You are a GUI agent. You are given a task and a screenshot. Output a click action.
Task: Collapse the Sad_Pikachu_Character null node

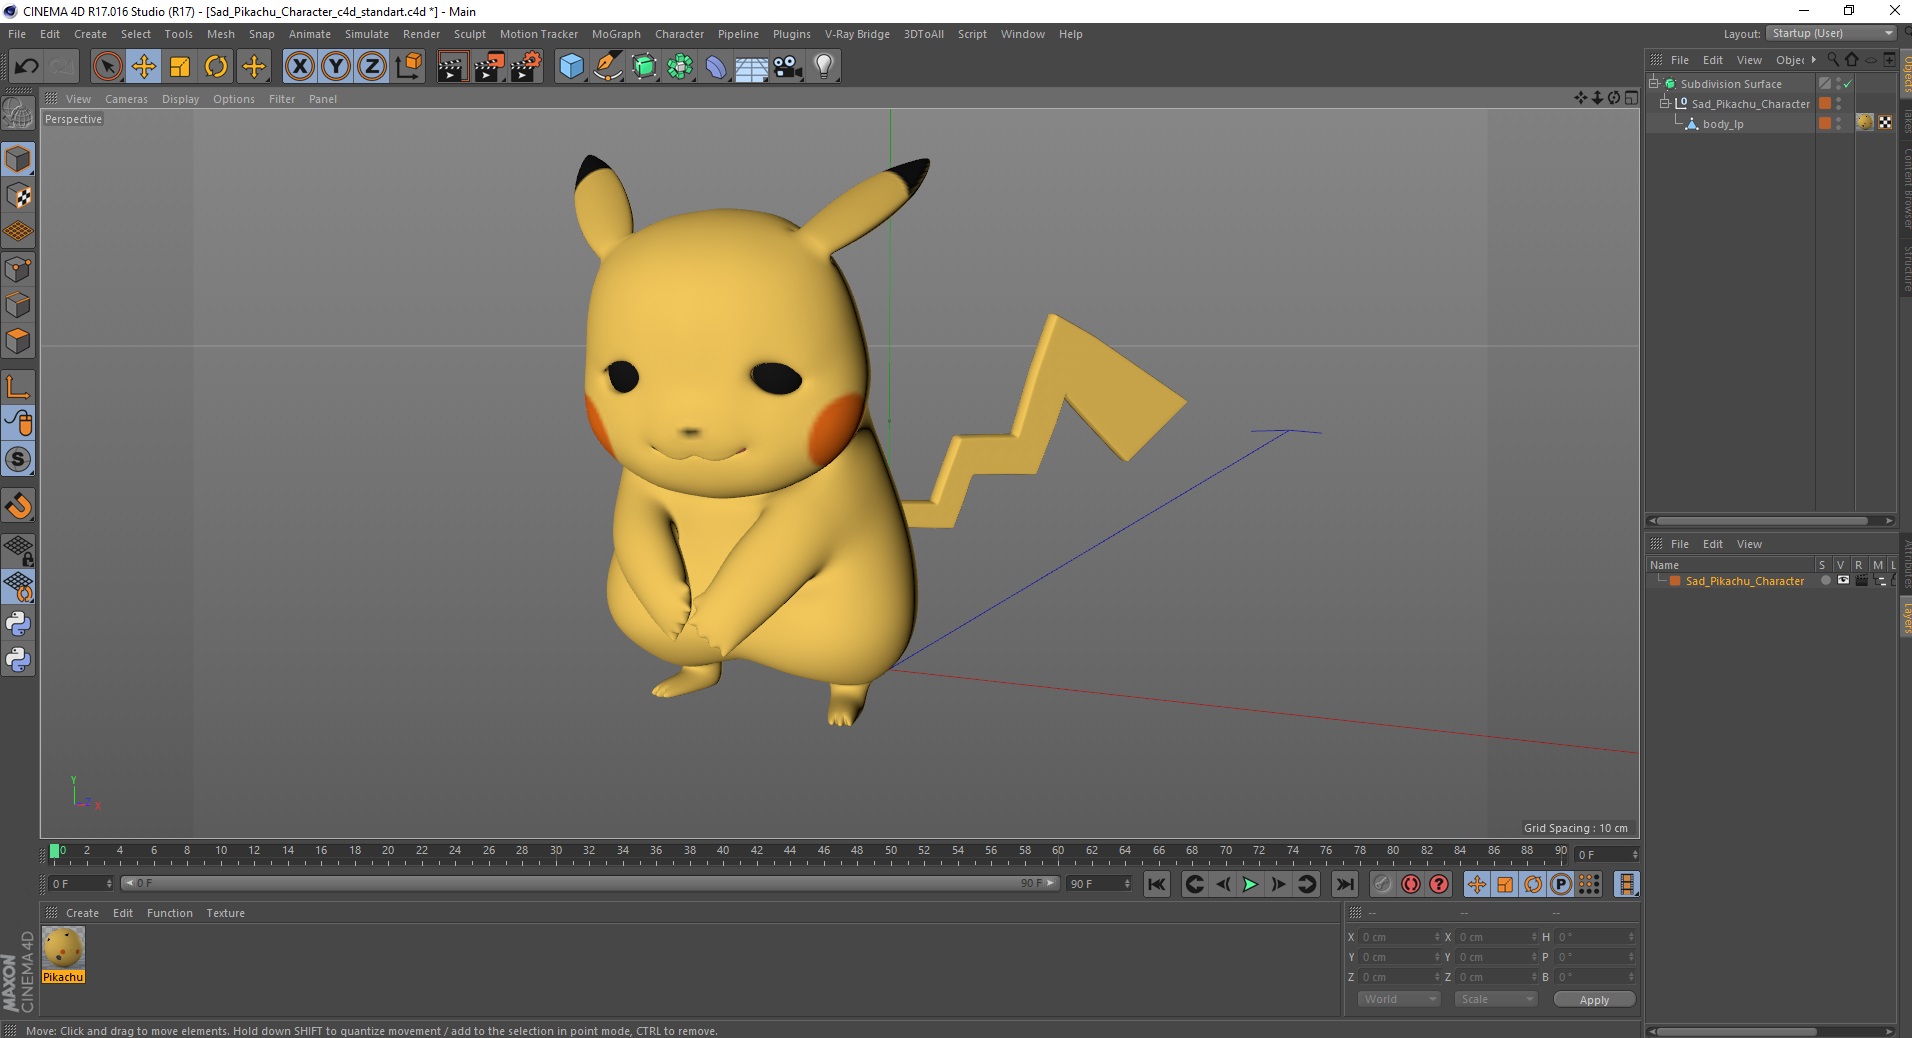(x=1665, y=103)
